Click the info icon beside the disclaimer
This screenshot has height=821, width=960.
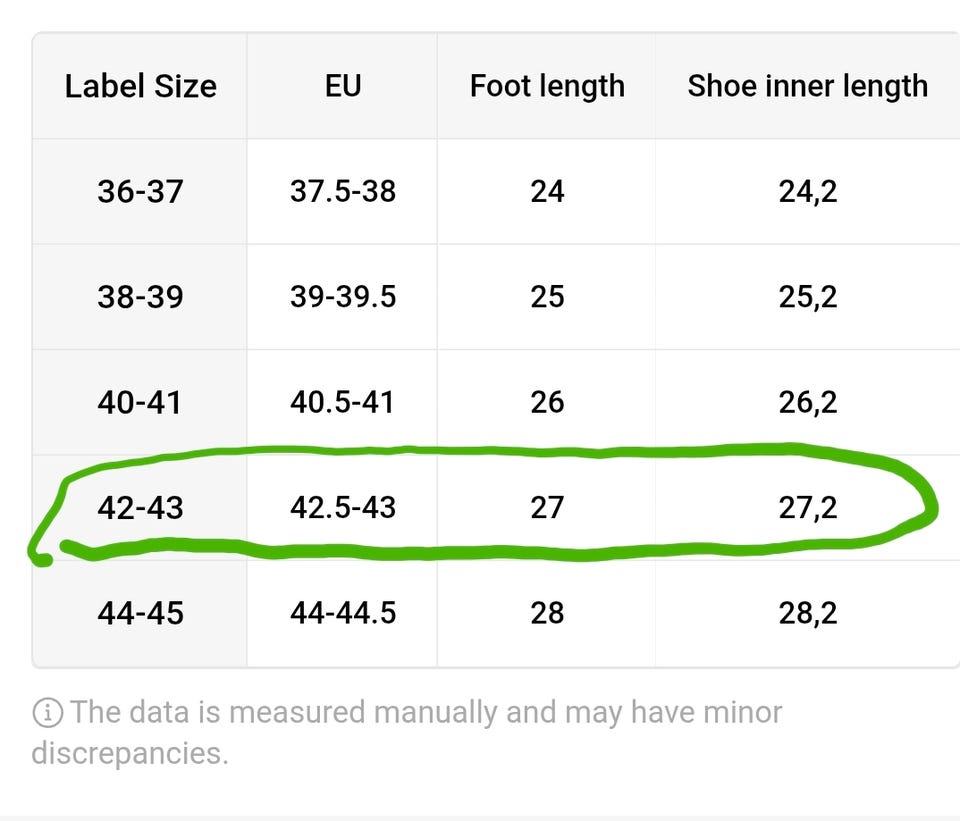47,713
